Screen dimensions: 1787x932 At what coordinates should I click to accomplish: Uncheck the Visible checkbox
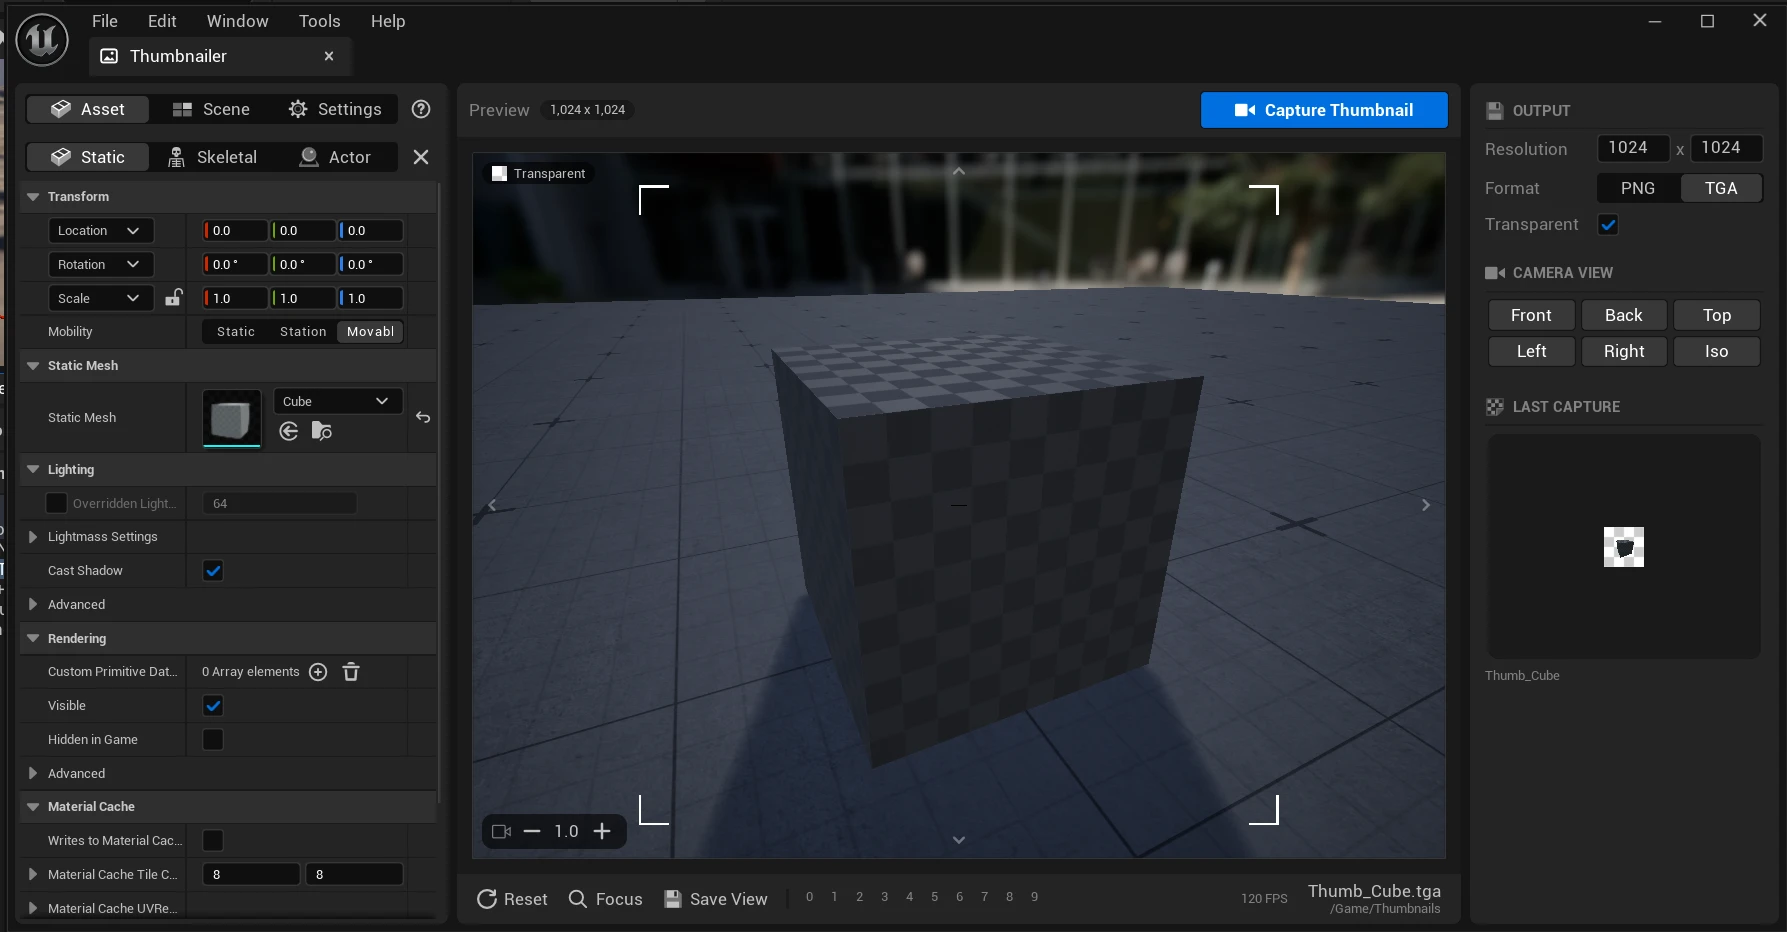click(213, 706)
